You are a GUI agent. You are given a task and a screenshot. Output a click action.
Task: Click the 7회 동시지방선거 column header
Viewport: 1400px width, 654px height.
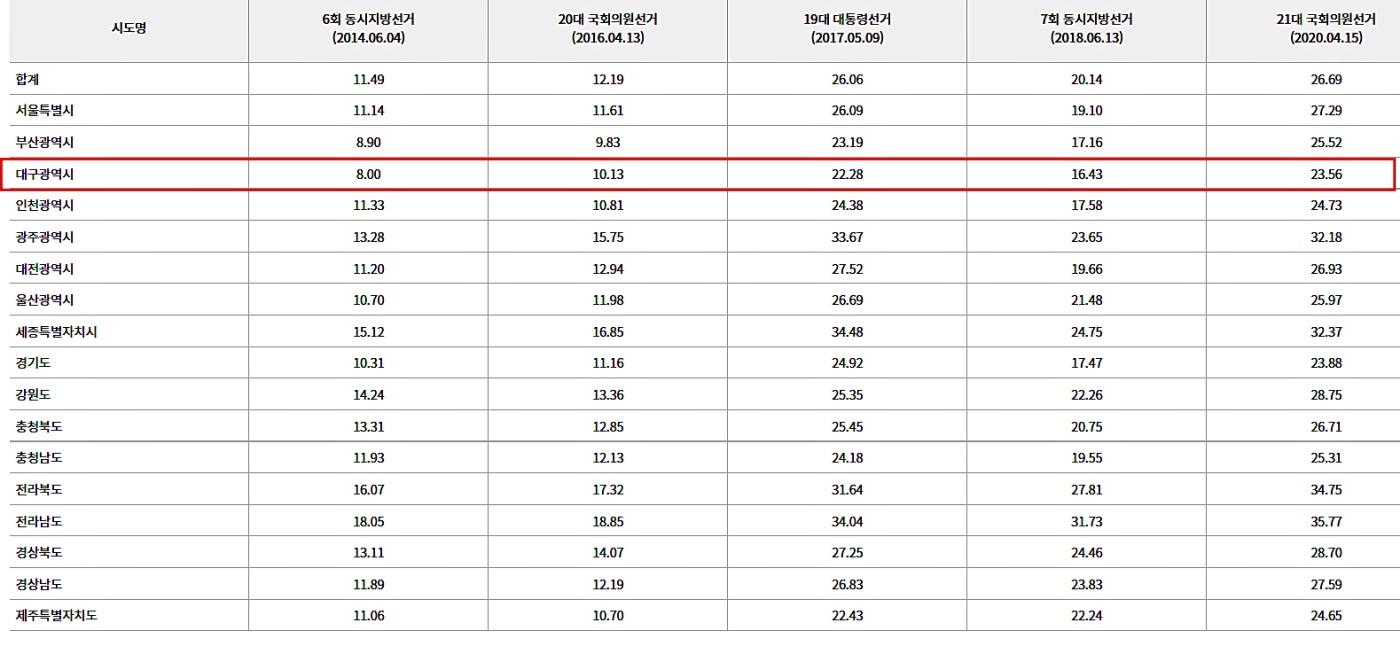click(x=1086, y=28)
